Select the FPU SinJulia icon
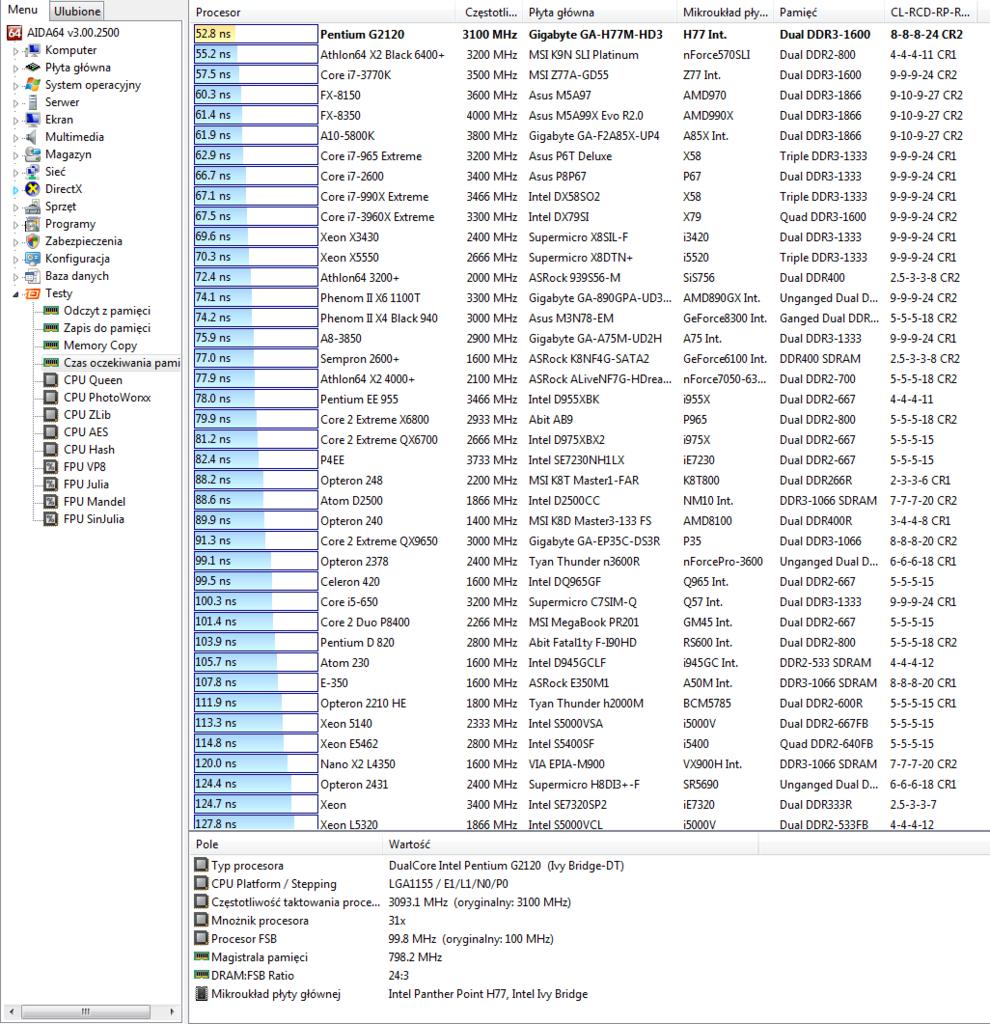 [x=51, y=519]
